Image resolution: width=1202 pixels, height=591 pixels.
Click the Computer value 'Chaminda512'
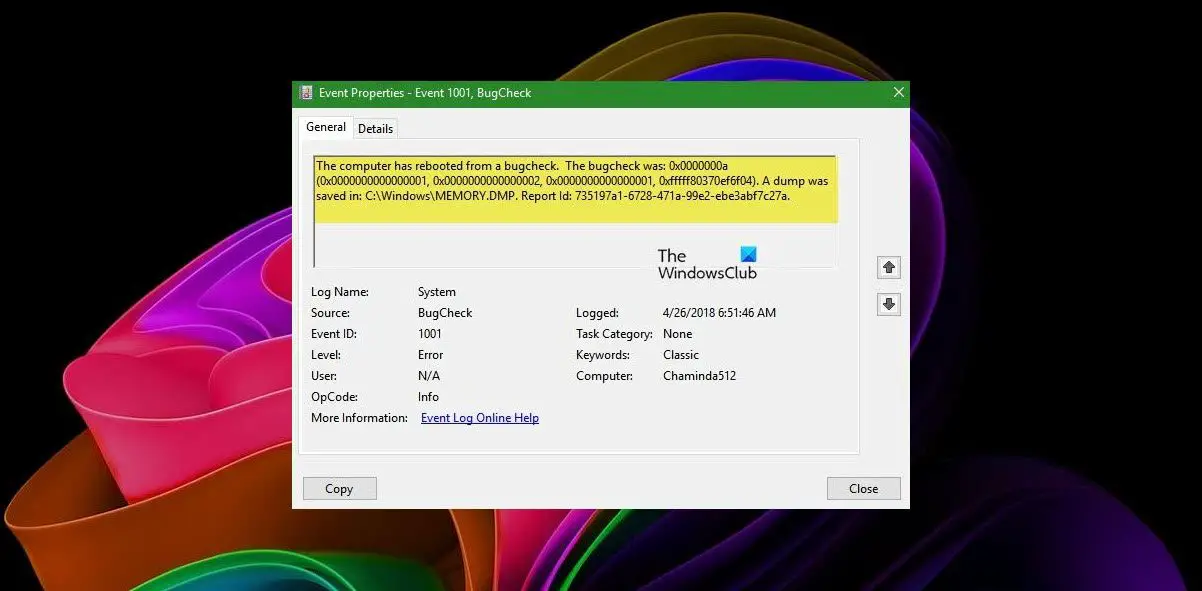(699, 376)
